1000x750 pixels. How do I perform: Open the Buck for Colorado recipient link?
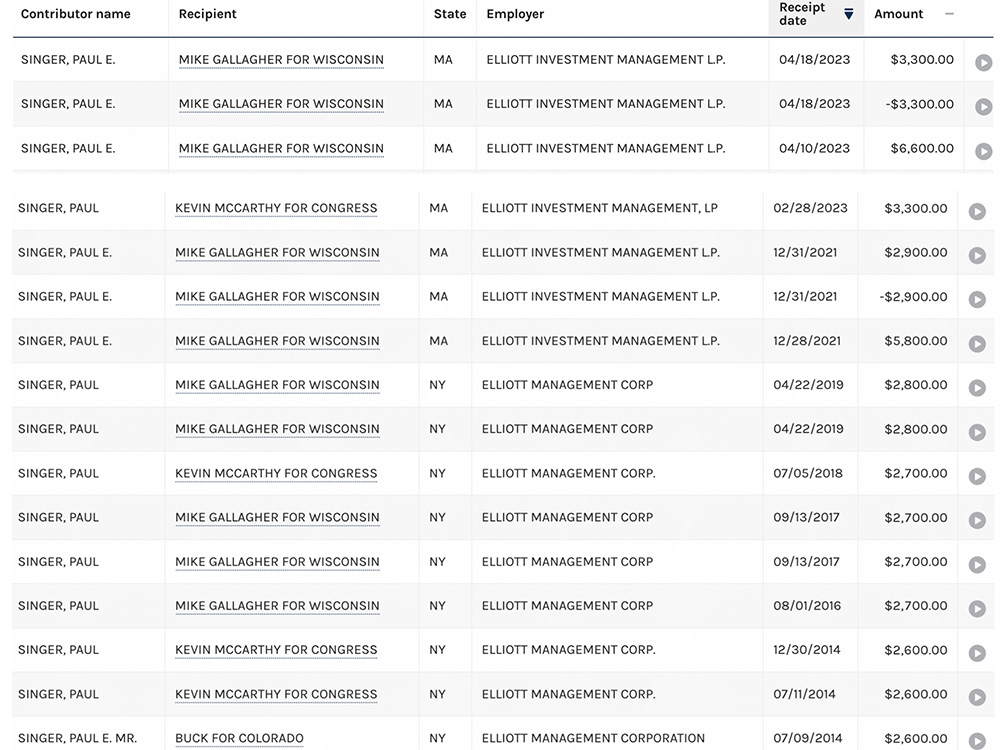pyautogui.click(x=239, y=738)
